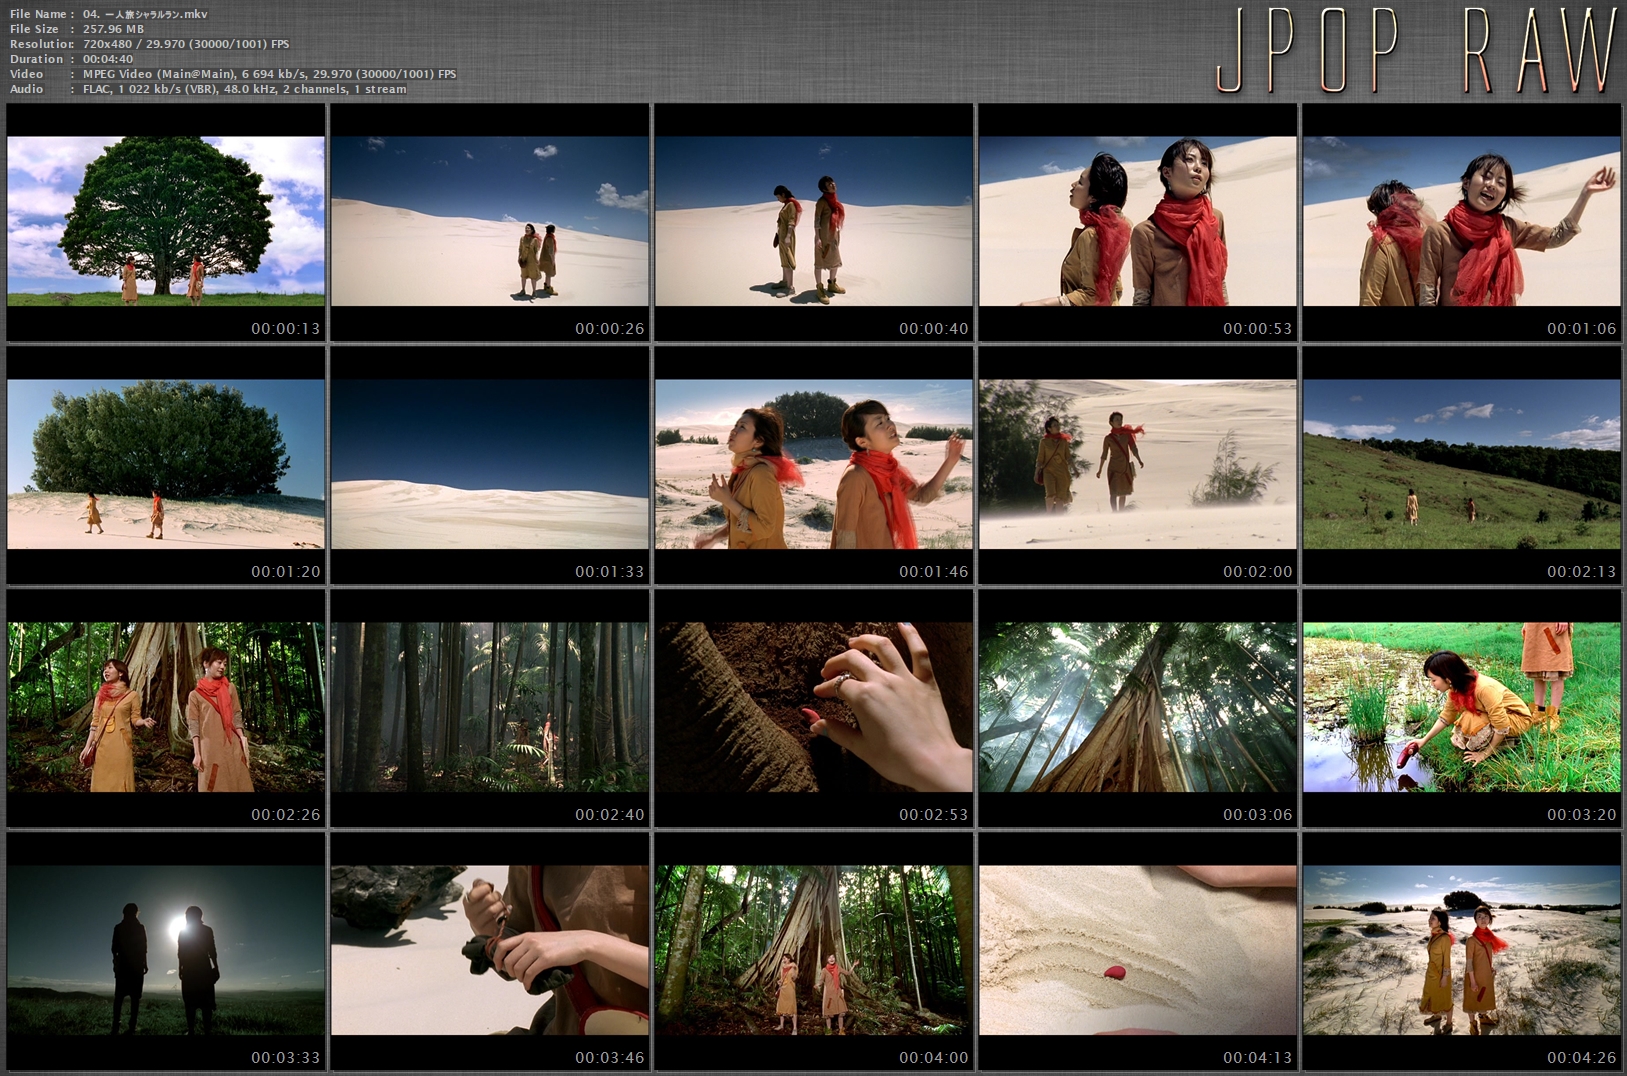
Task: Click the 'Duration' label in the header
Action: tap(36, 59)
